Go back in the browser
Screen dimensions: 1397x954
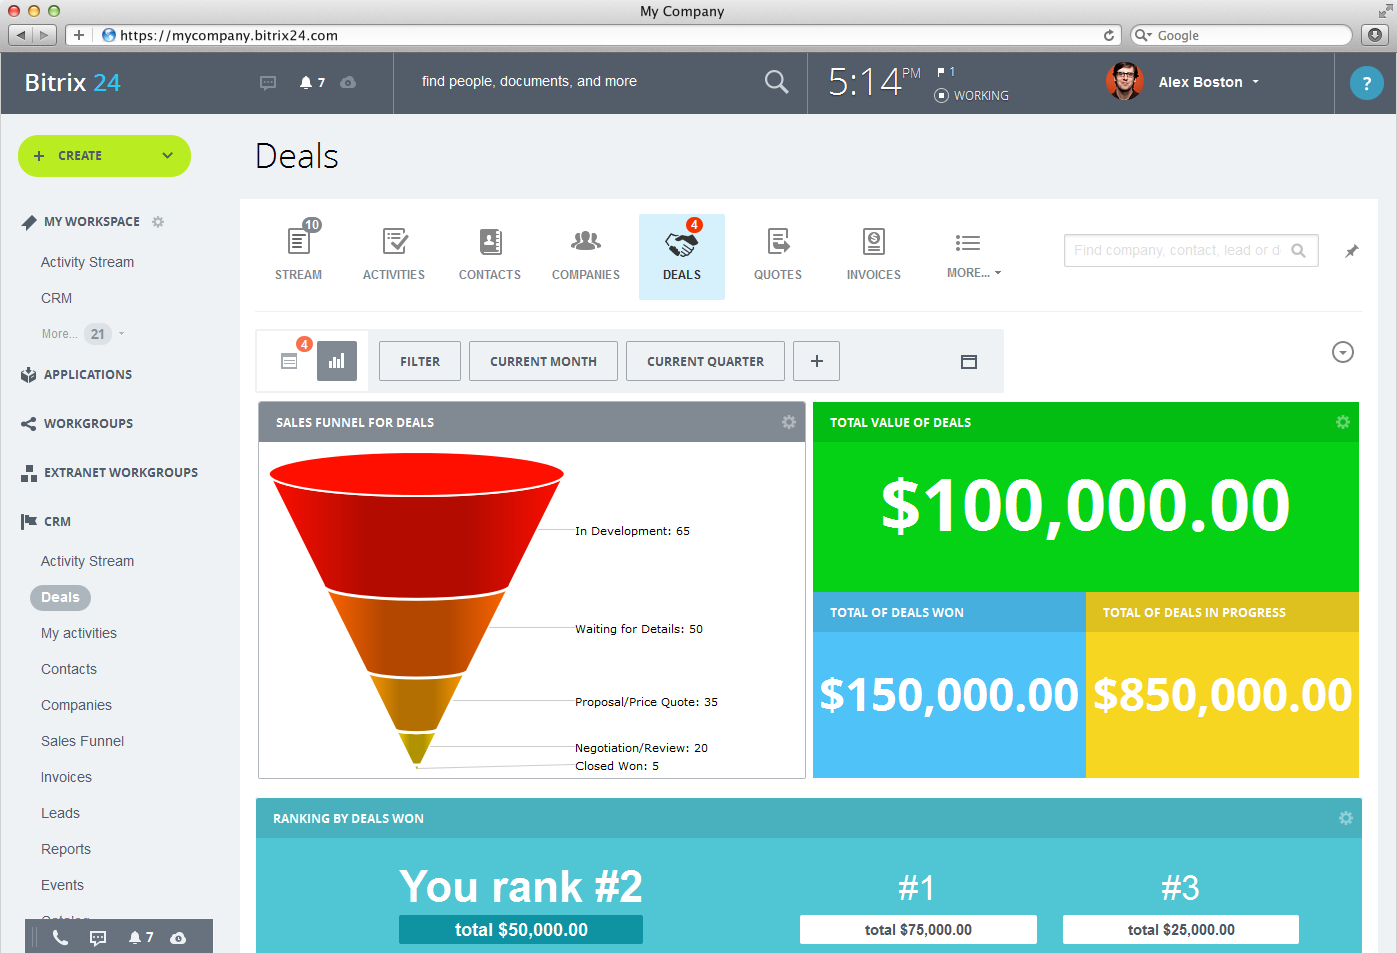click(20, 35)
